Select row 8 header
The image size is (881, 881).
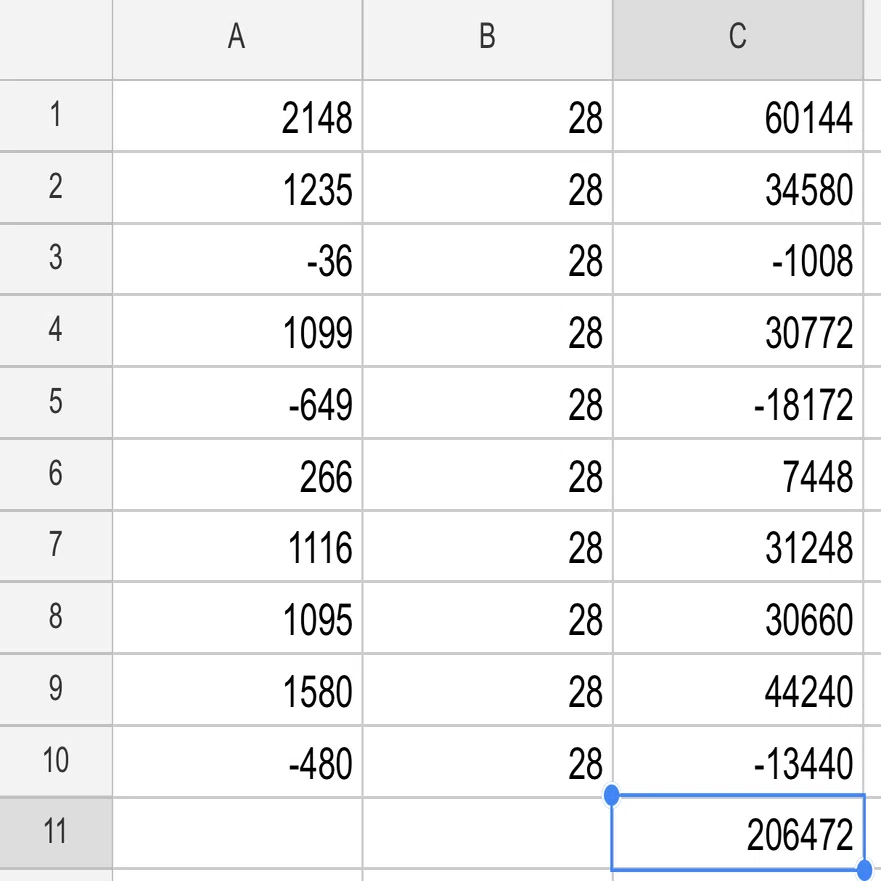pyautogui.click(x=56, y=617)
